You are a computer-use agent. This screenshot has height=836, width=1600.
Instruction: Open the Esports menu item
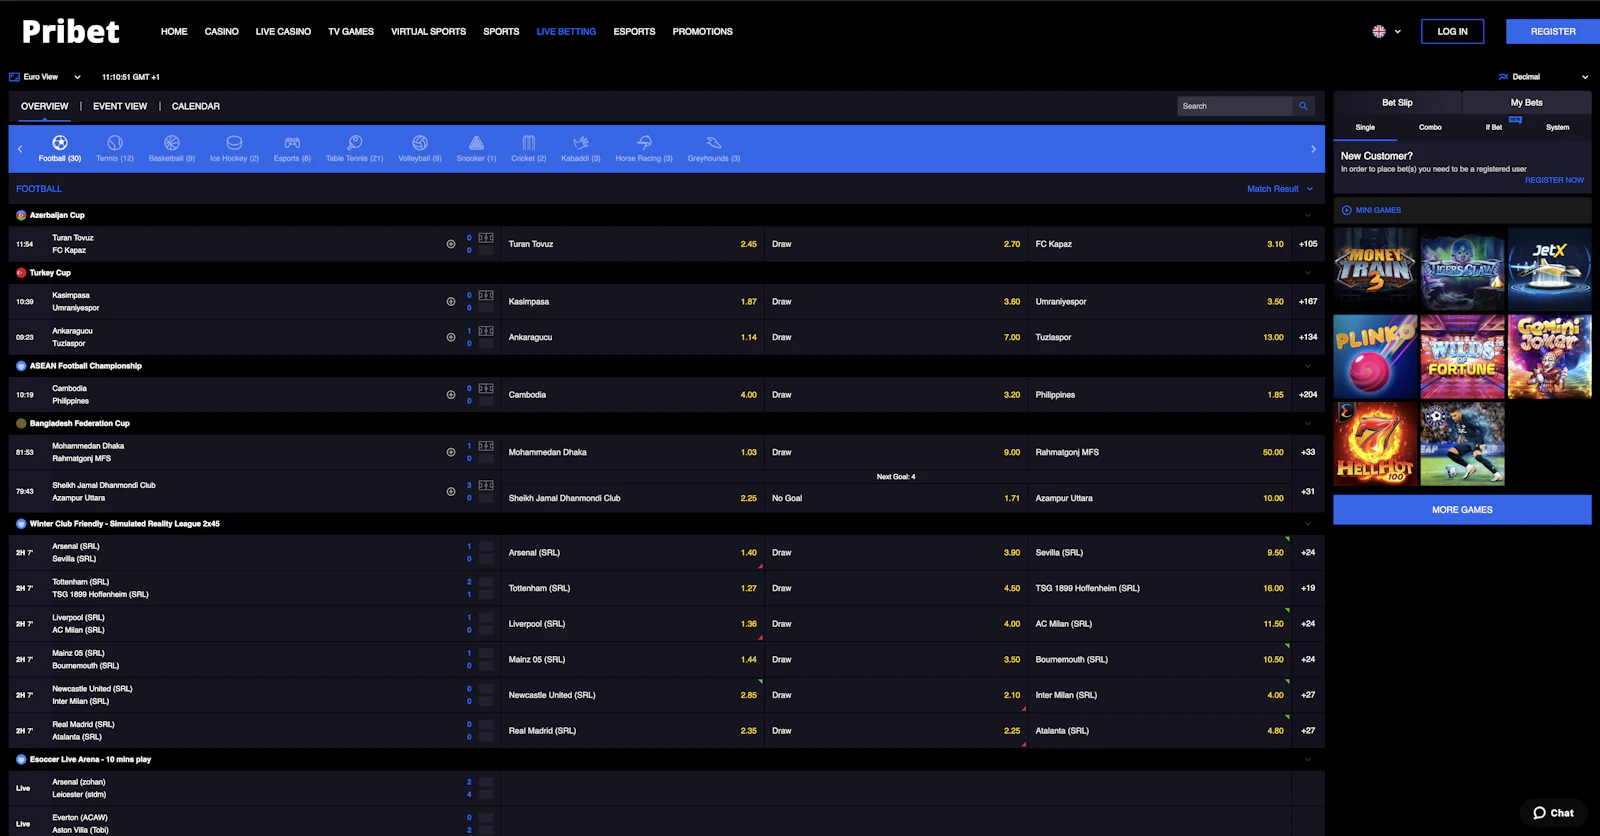[x=634, y=32]
